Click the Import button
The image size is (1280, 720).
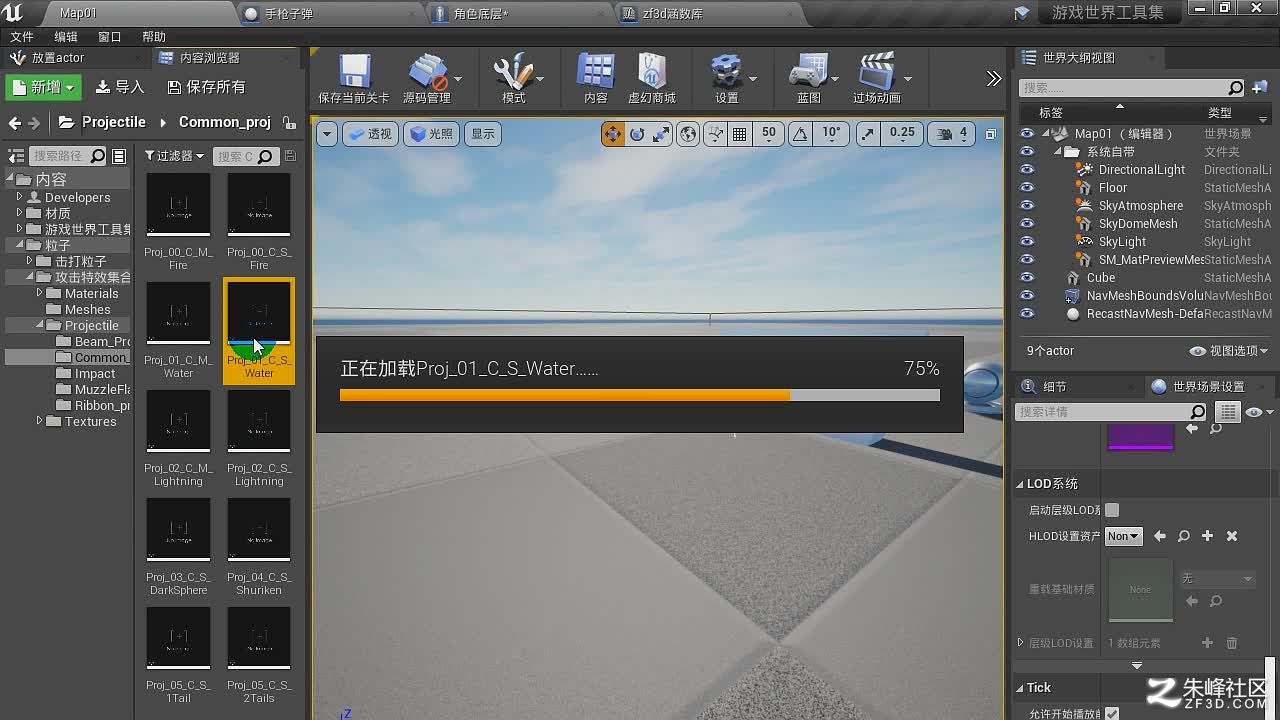point(121,87)
